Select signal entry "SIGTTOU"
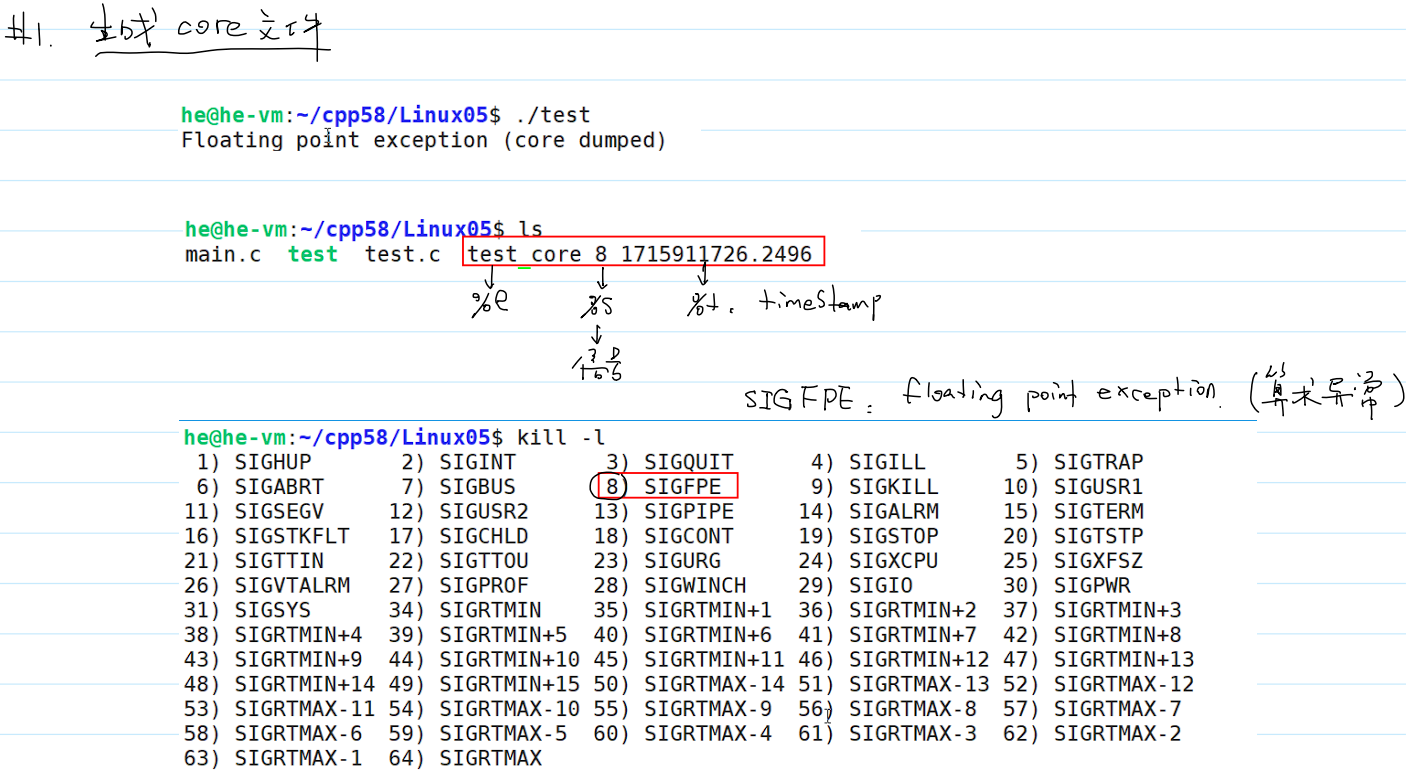 coord(484,561)
